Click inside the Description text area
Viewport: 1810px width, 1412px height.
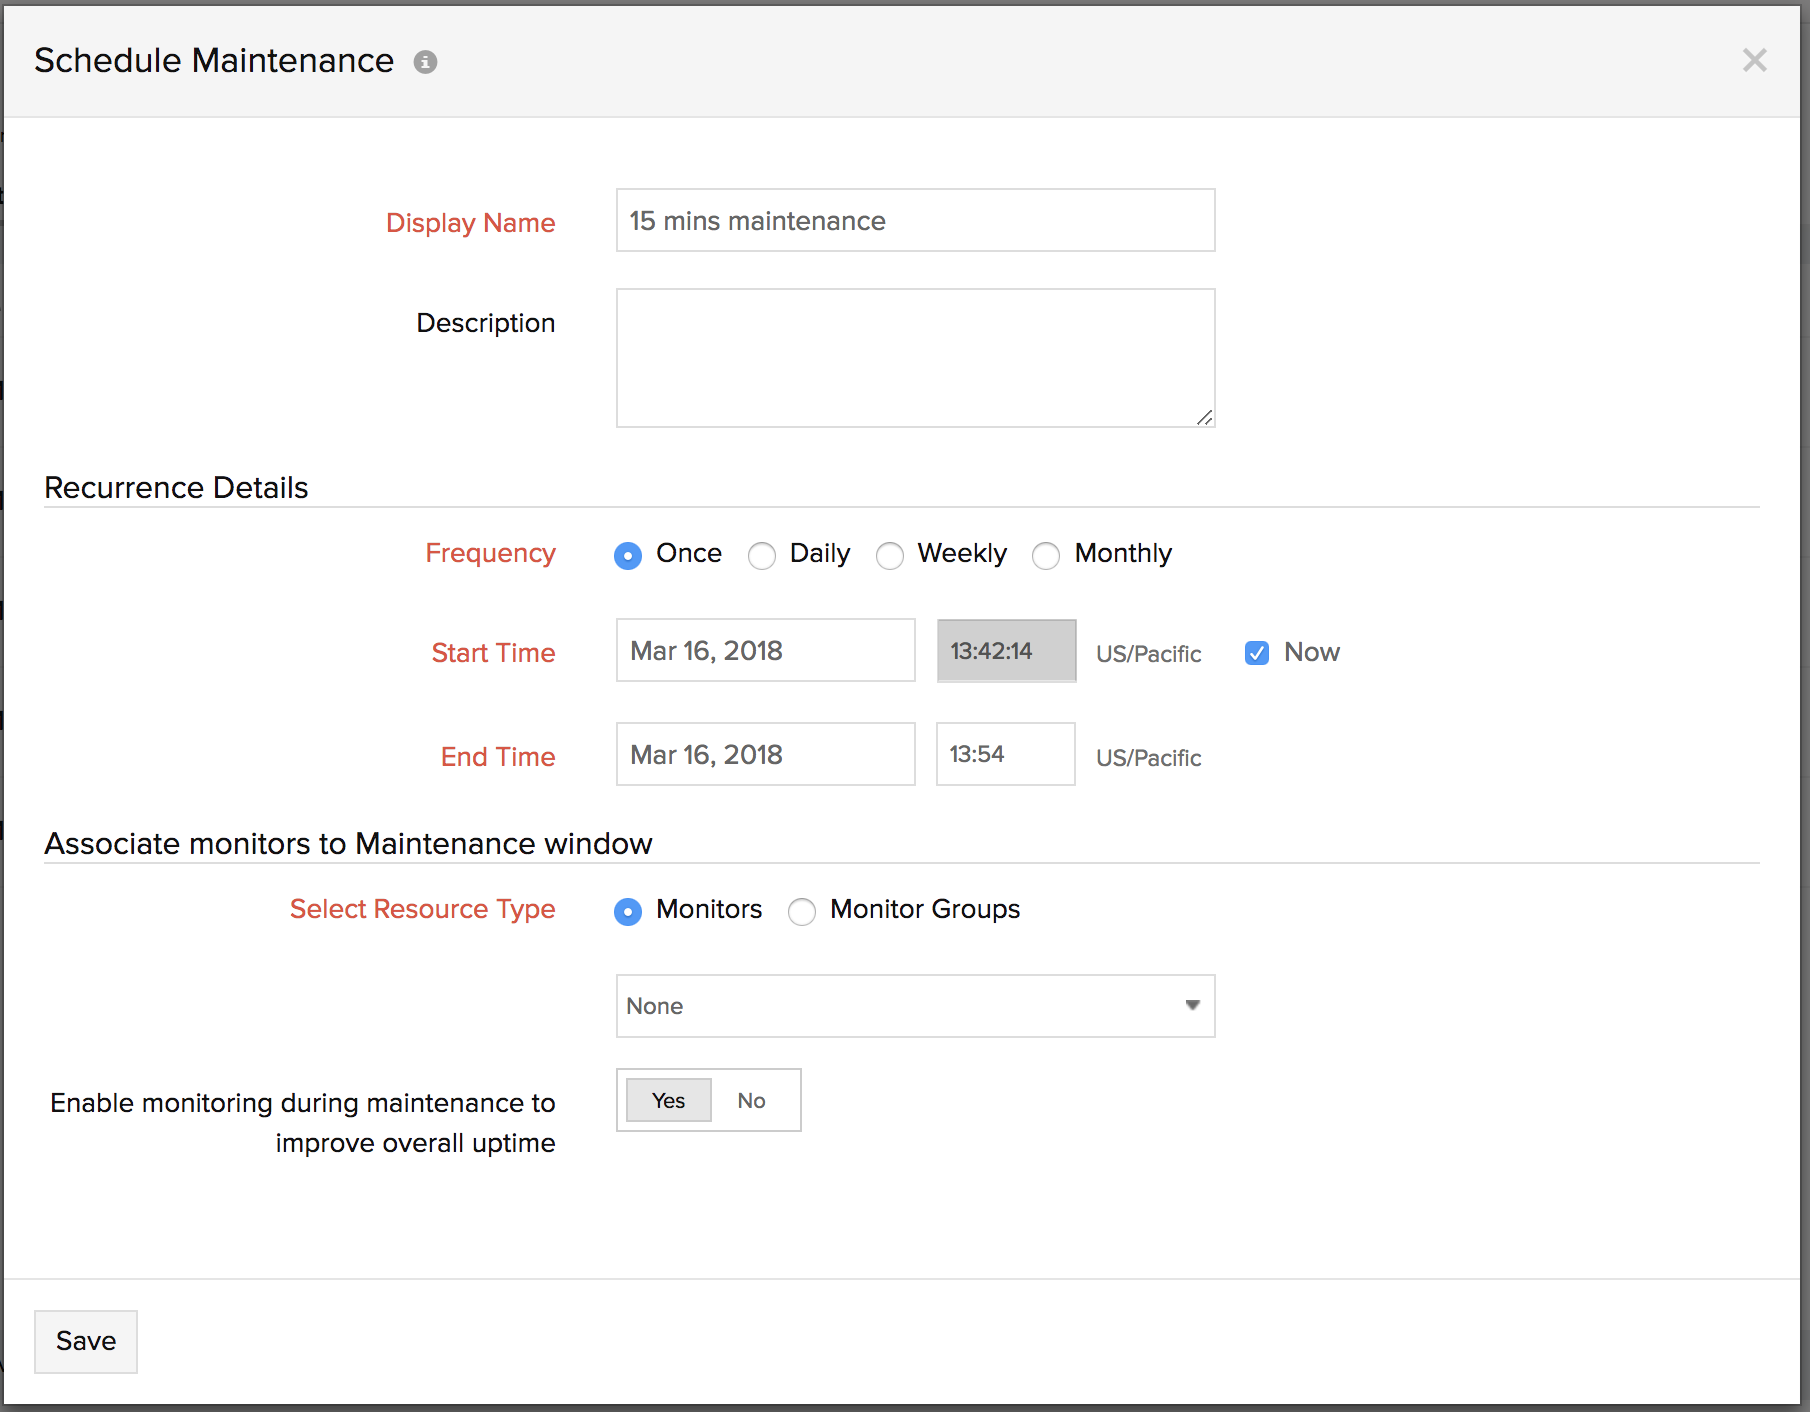click(914, 357)
